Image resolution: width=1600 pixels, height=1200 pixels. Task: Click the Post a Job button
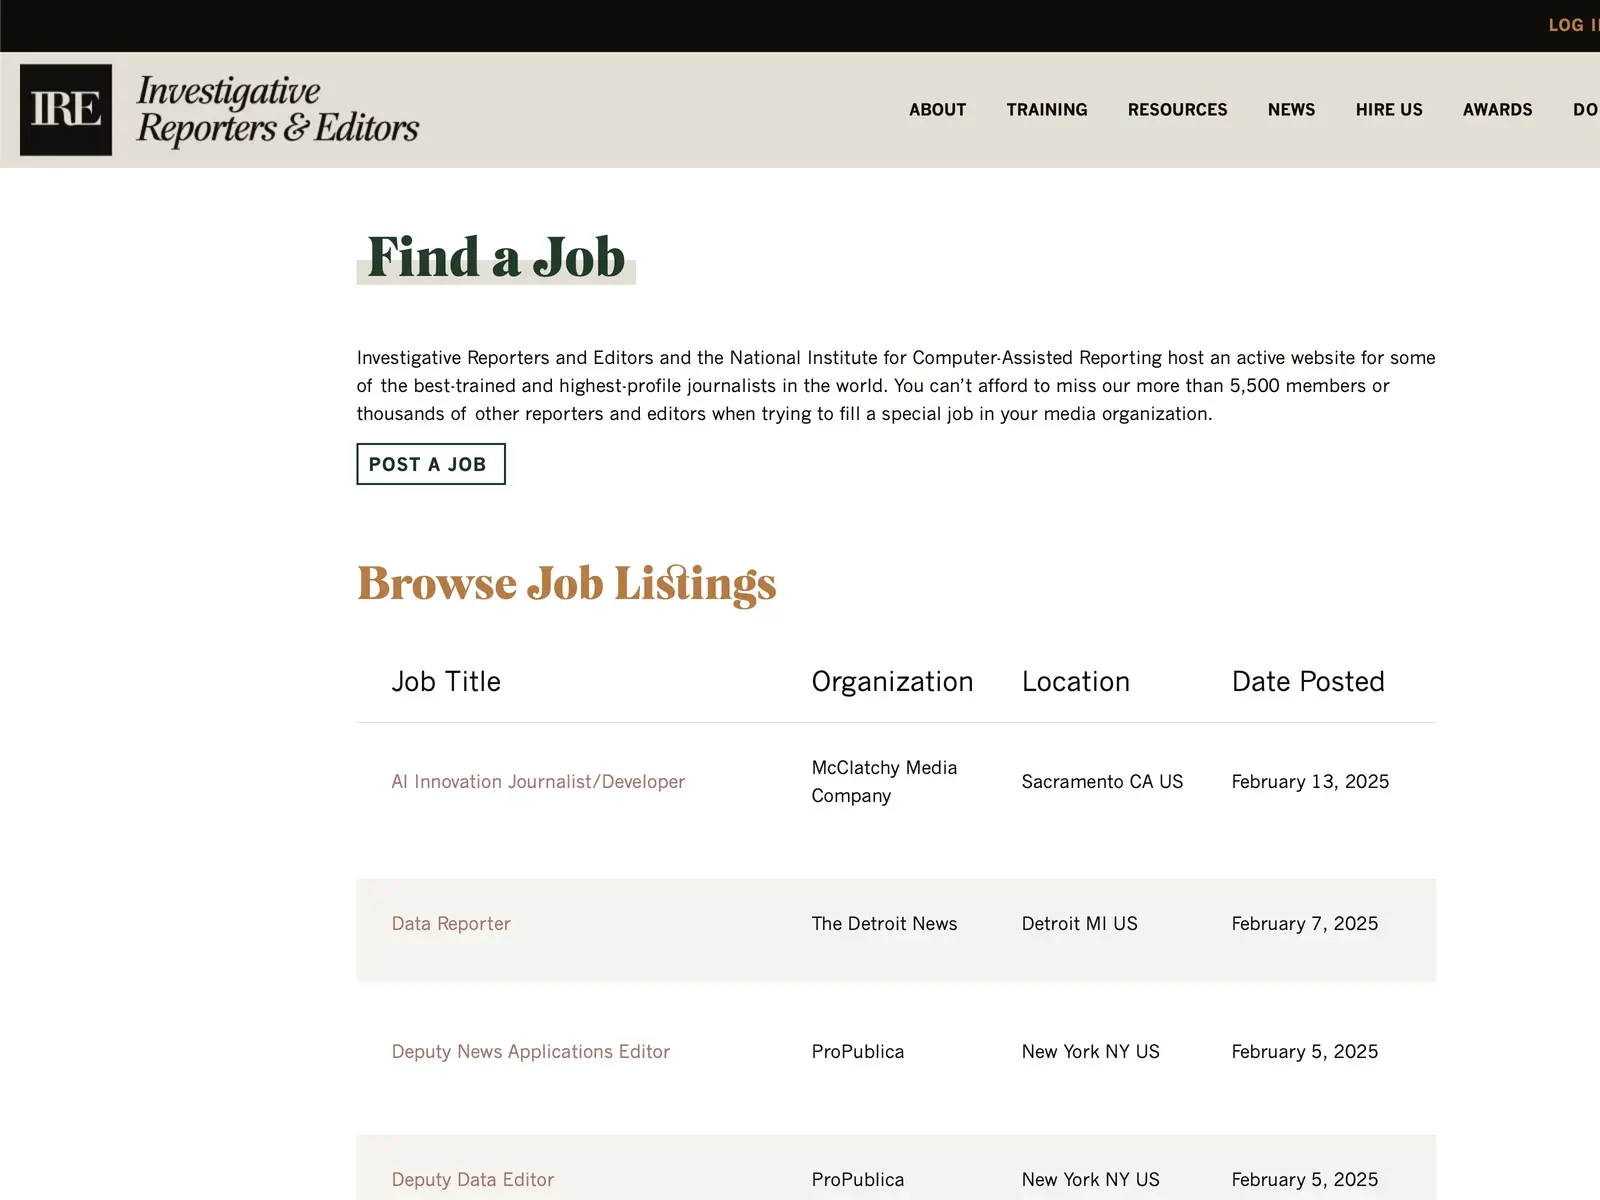[x=431, y=464]
